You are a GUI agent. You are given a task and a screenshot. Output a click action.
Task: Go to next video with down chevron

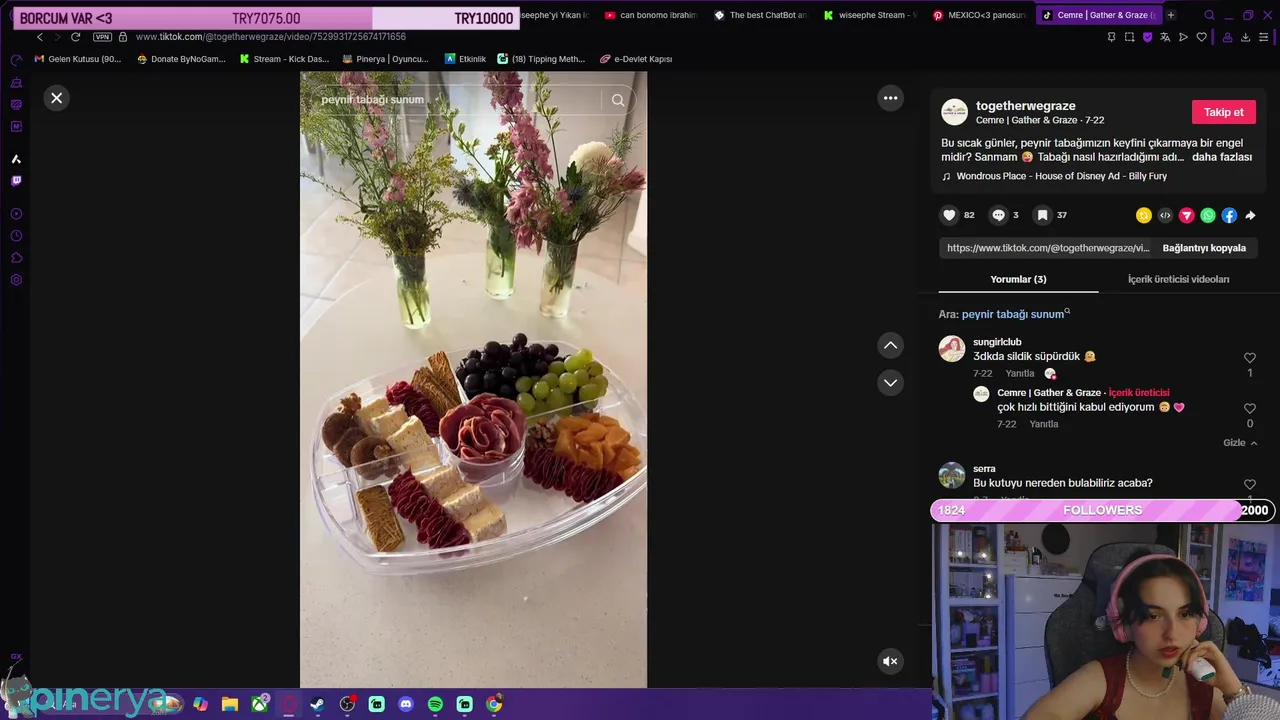[890, 382]
